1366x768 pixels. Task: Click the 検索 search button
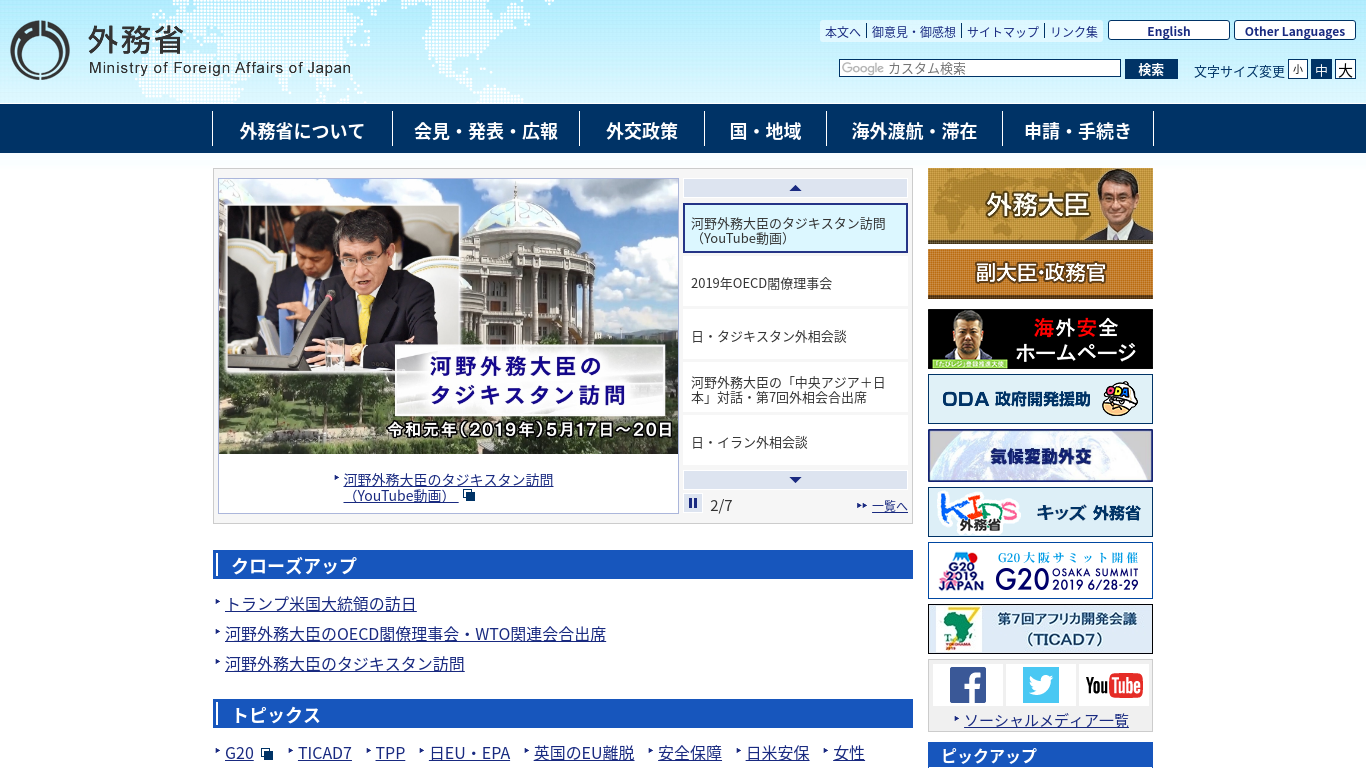pyautogui.click(x=1151, y=69)
